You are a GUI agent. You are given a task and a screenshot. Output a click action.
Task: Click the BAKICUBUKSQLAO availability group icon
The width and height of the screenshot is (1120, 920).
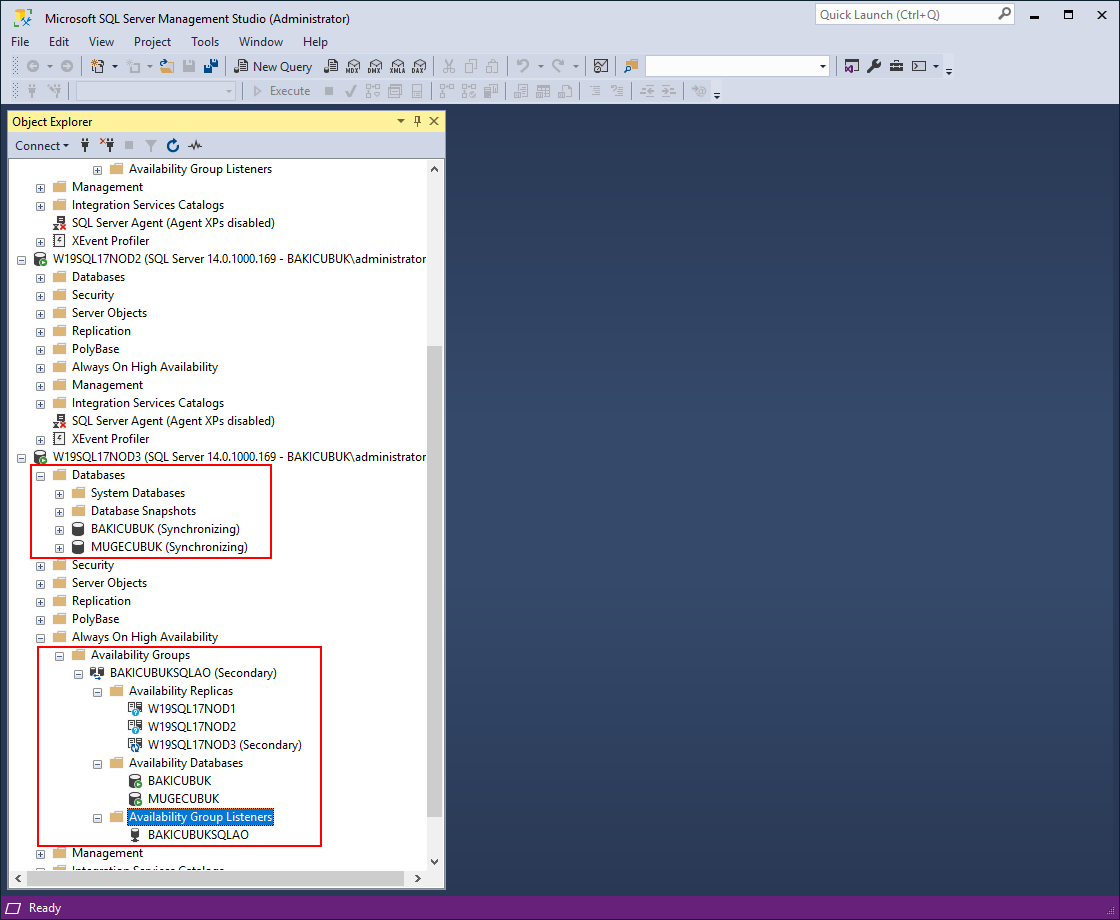coord(97,673)
